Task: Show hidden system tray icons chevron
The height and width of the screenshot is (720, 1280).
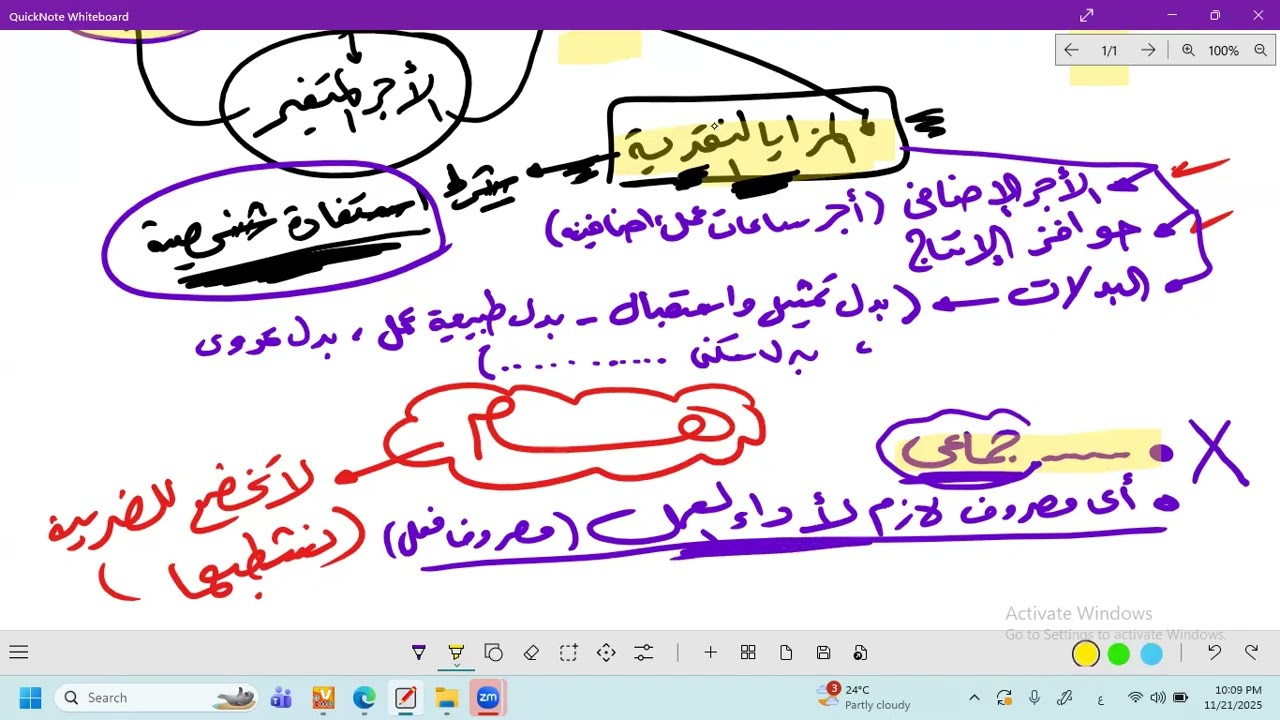Action: click(x=974, y=697)
